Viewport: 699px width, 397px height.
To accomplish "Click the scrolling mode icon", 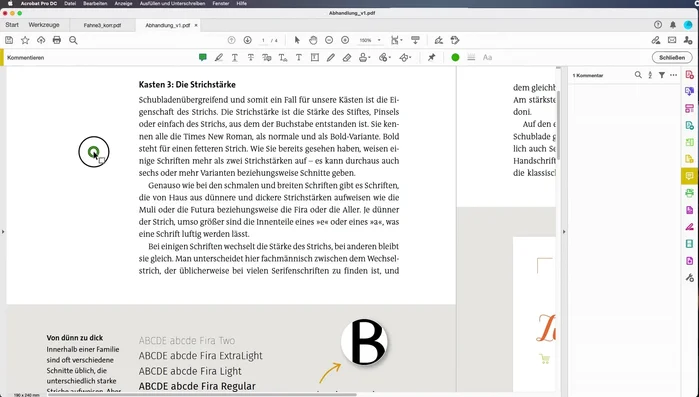I will (415, 40).
